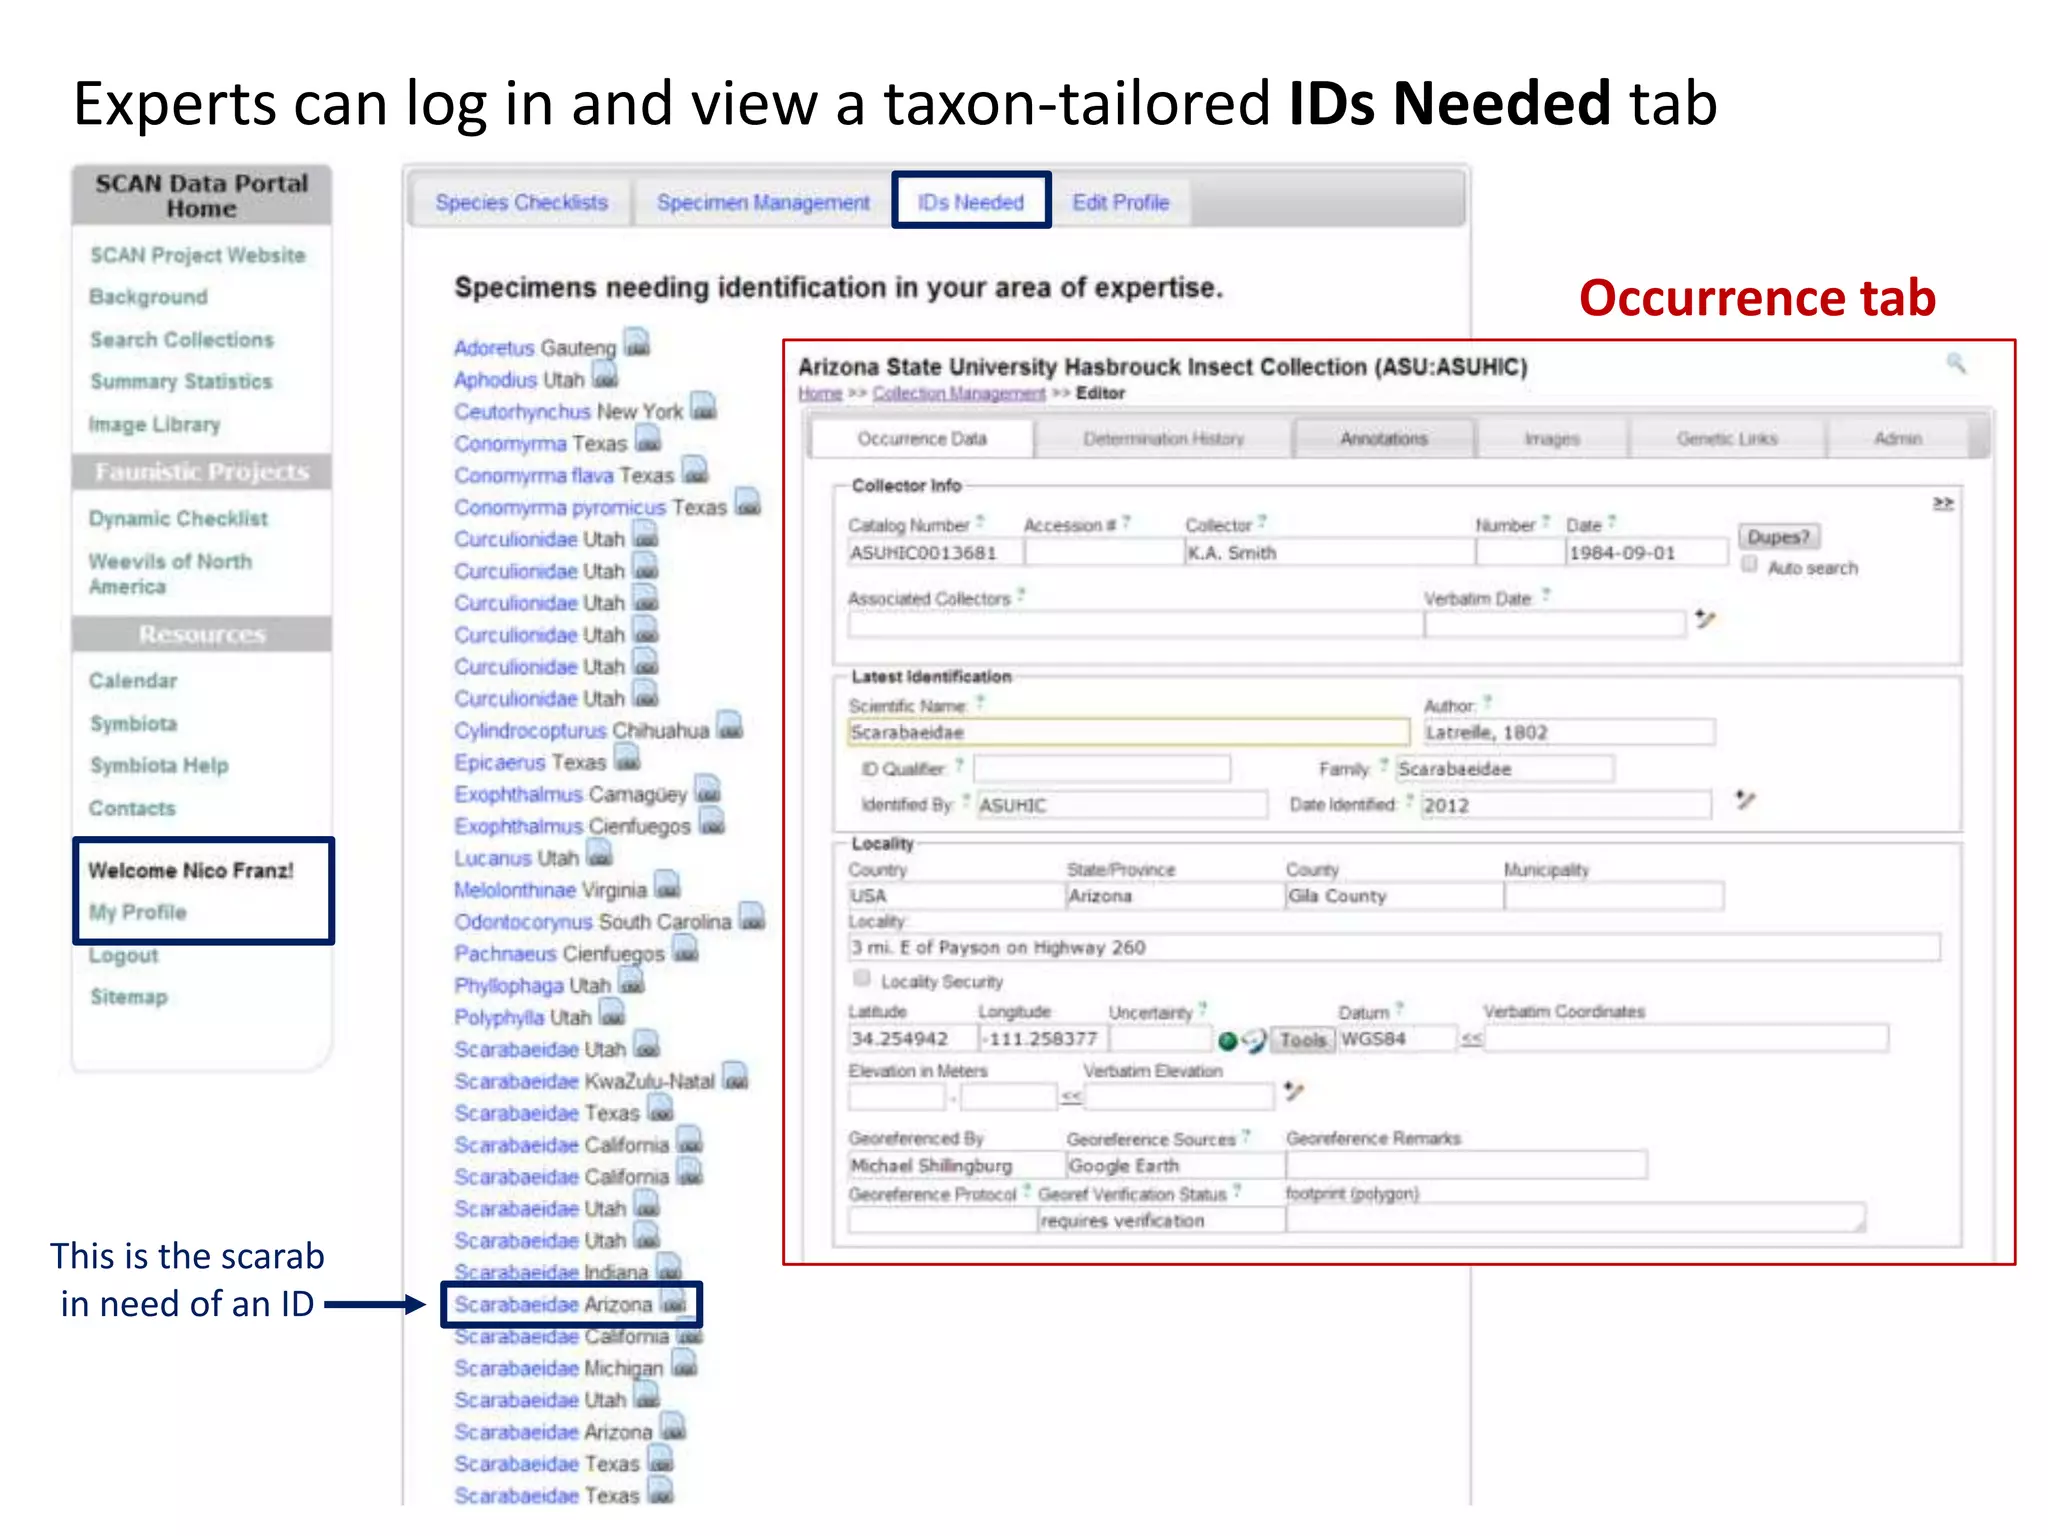Image resolution: width=2048 pixels, height=1536 pixels.
Task: Open Collection Management breadcrumb link
Action: pos(959,394)
